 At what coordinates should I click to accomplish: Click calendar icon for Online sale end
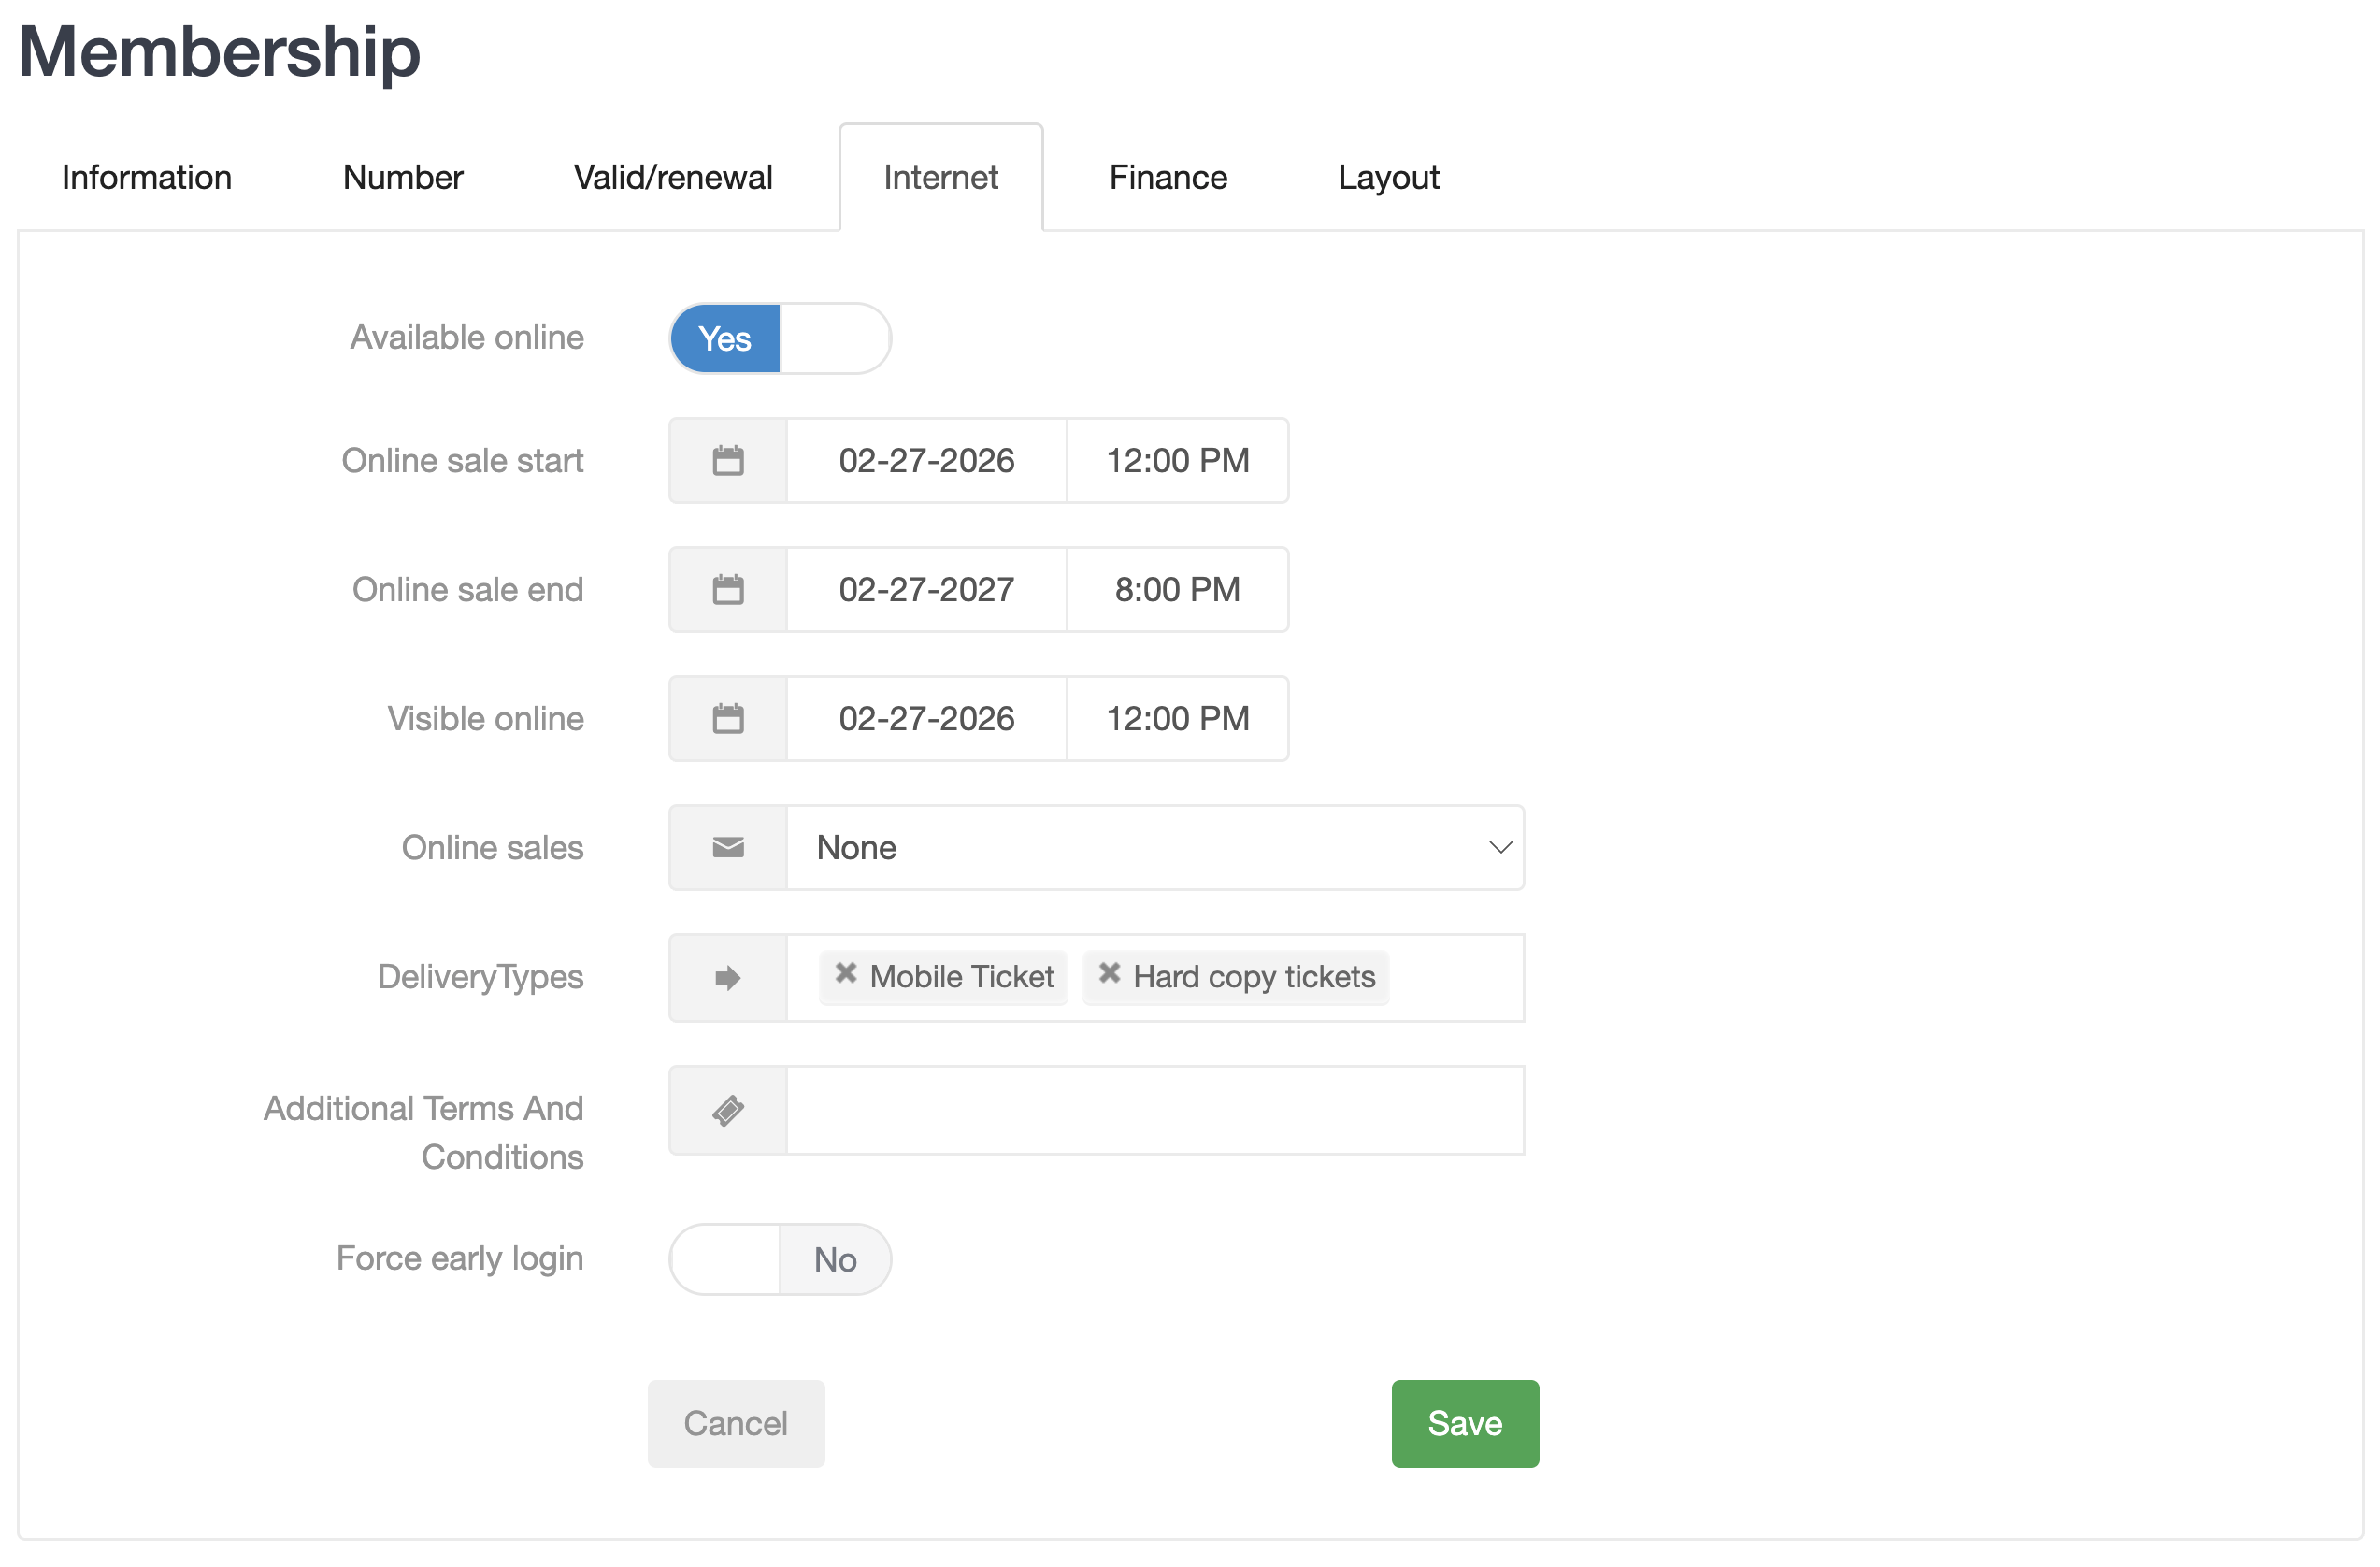tap(727, 590)
